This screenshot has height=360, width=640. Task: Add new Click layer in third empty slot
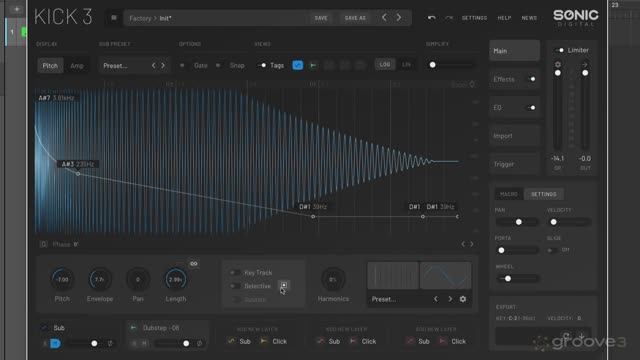(453, 341)
